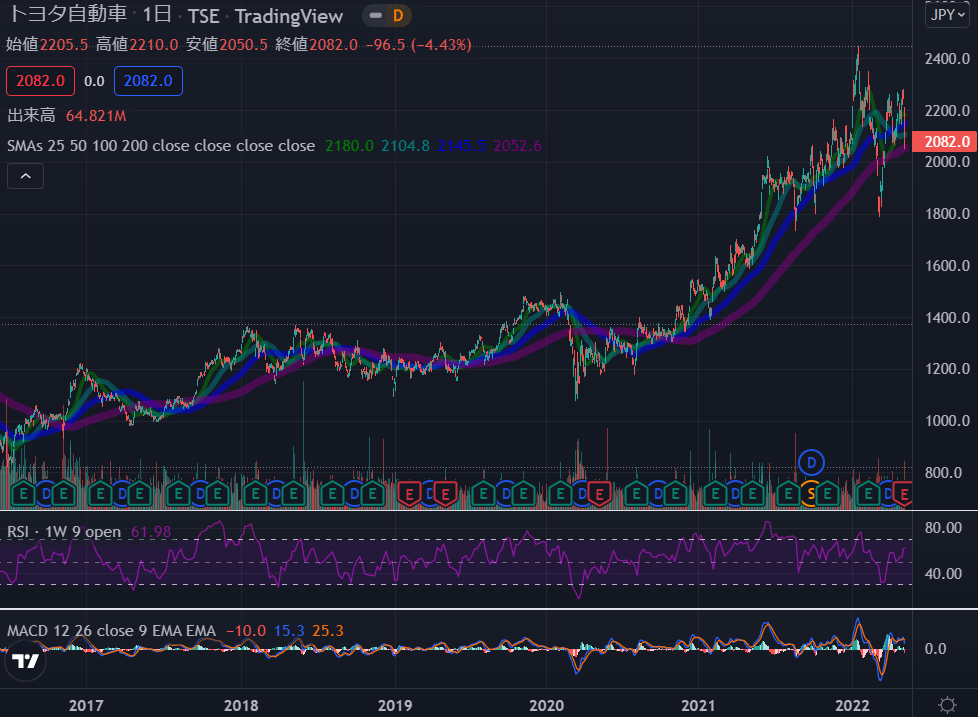978x717 pixels.
Task: Click the 1400.0 price axis label
Action: [947, 317]
